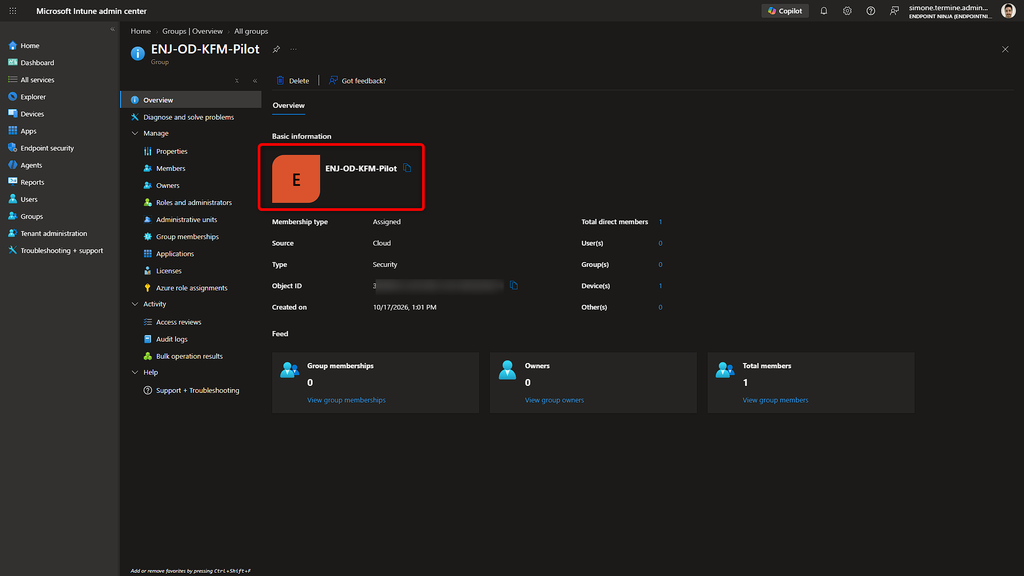Click View group owners link
The image size is (1024, 576).
pos(554,400)
